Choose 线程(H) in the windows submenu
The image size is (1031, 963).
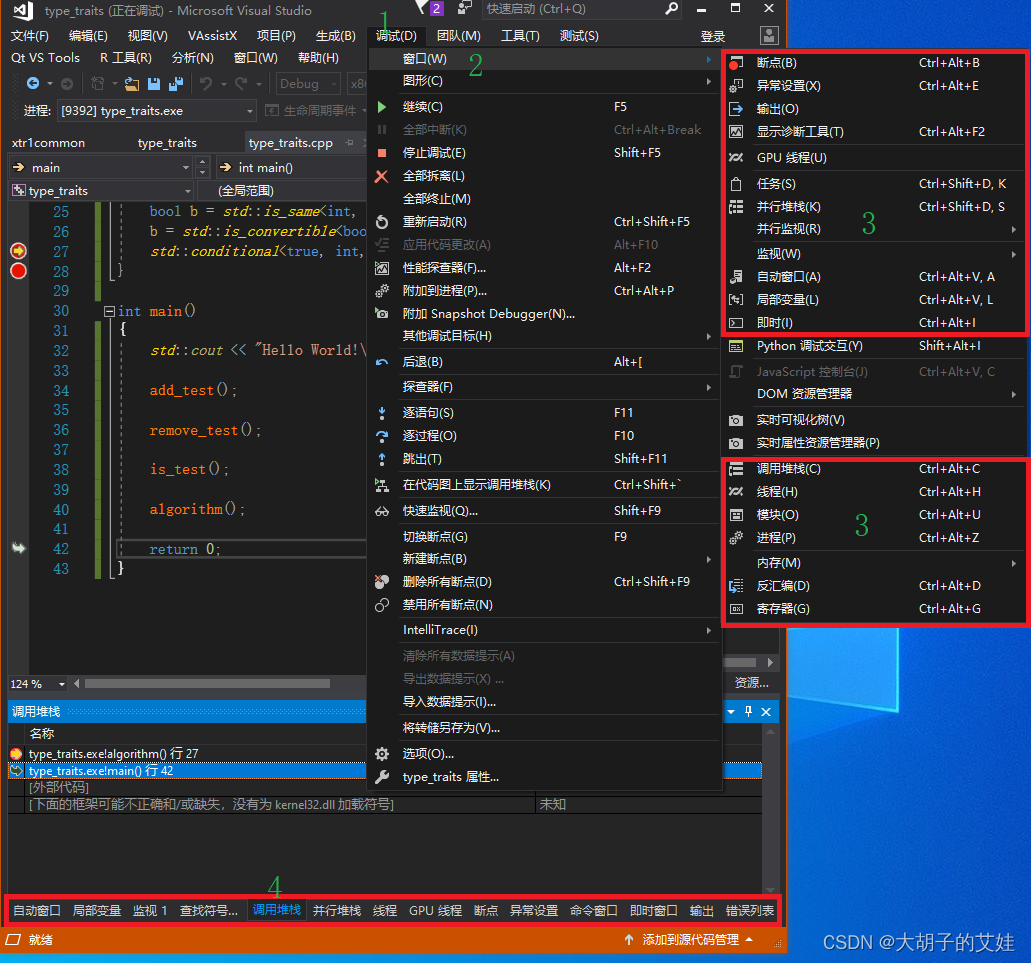click(x=777, y=492)
